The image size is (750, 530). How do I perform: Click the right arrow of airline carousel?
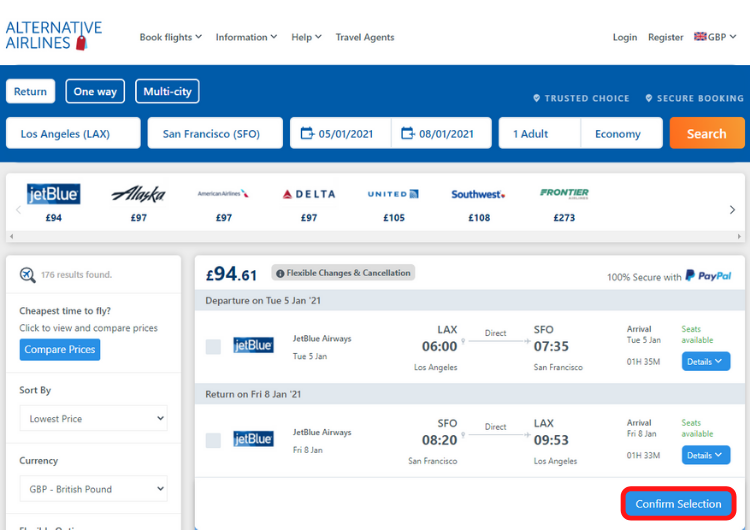pyautogui.click(x=732, y=210)
